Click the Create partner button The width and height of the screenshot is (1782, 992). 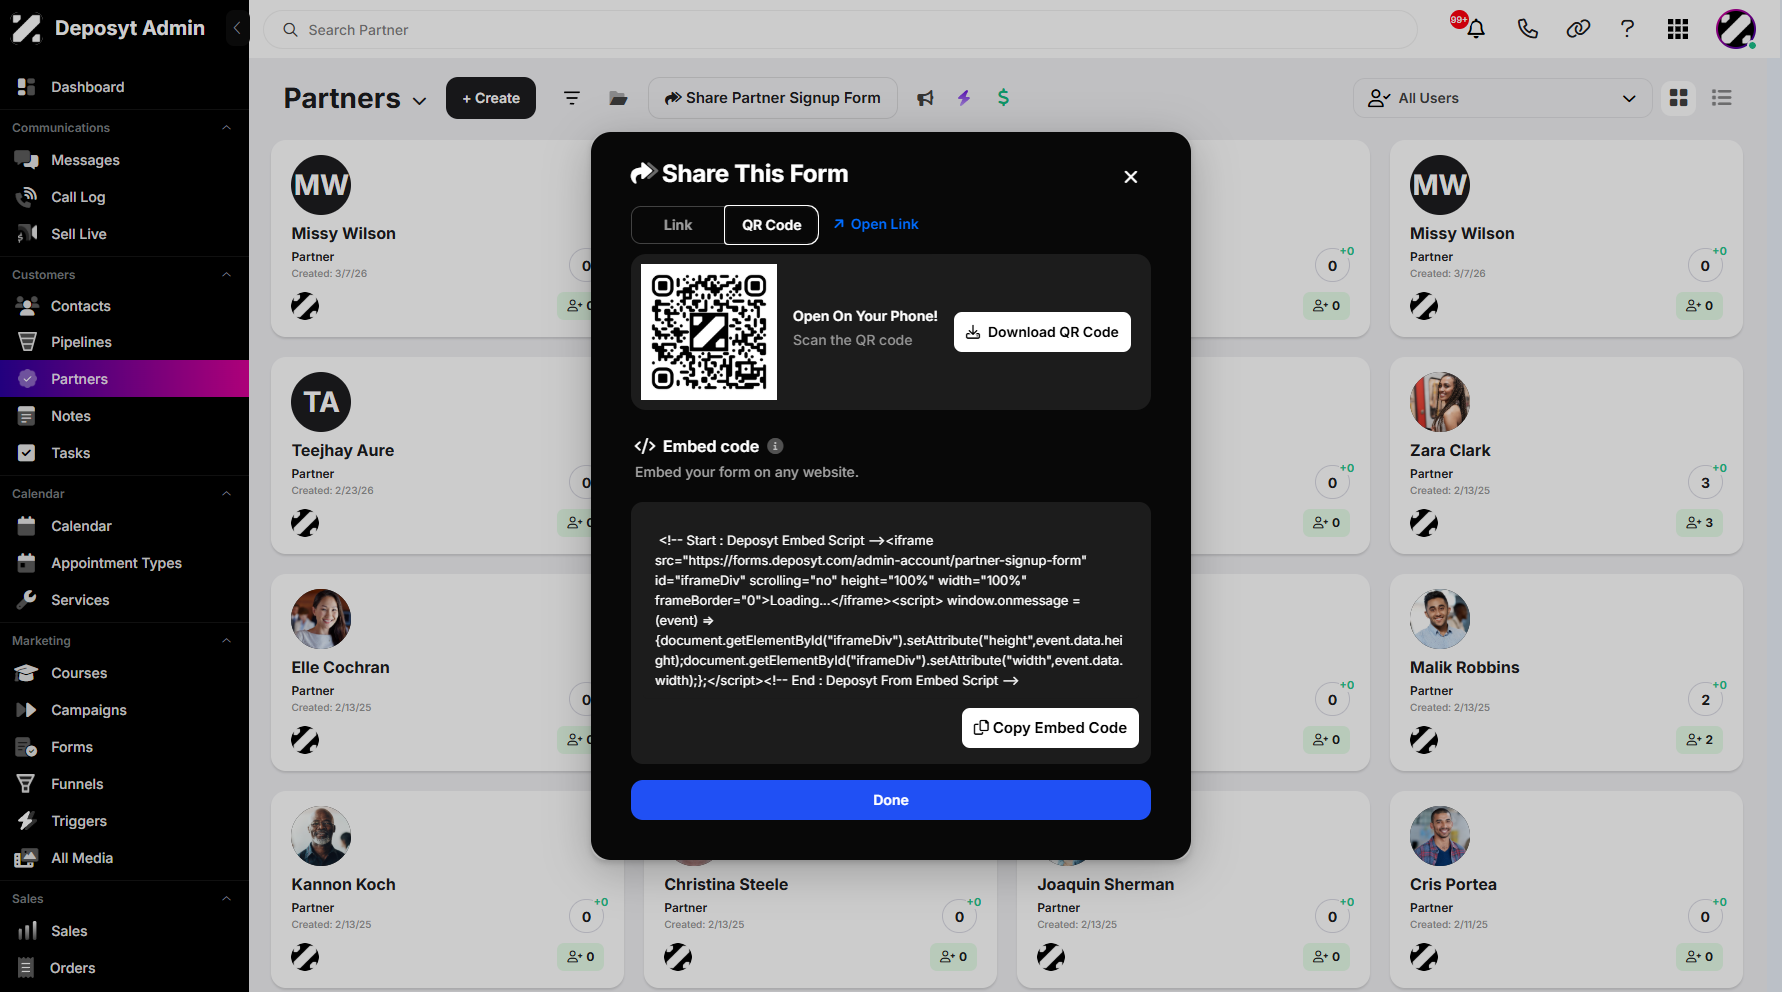(x=491, y=98)
